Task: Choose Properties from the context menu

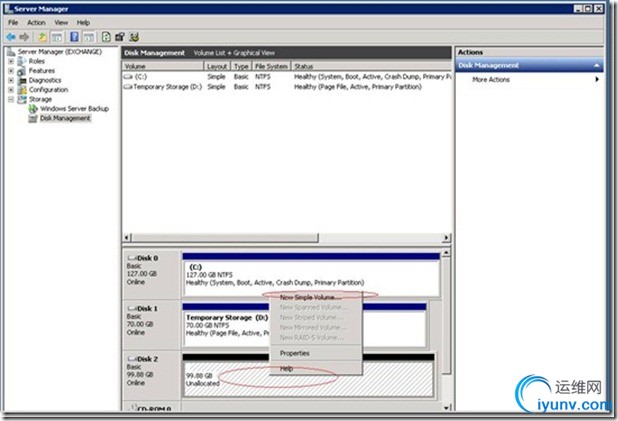Action: click(316, 353)
